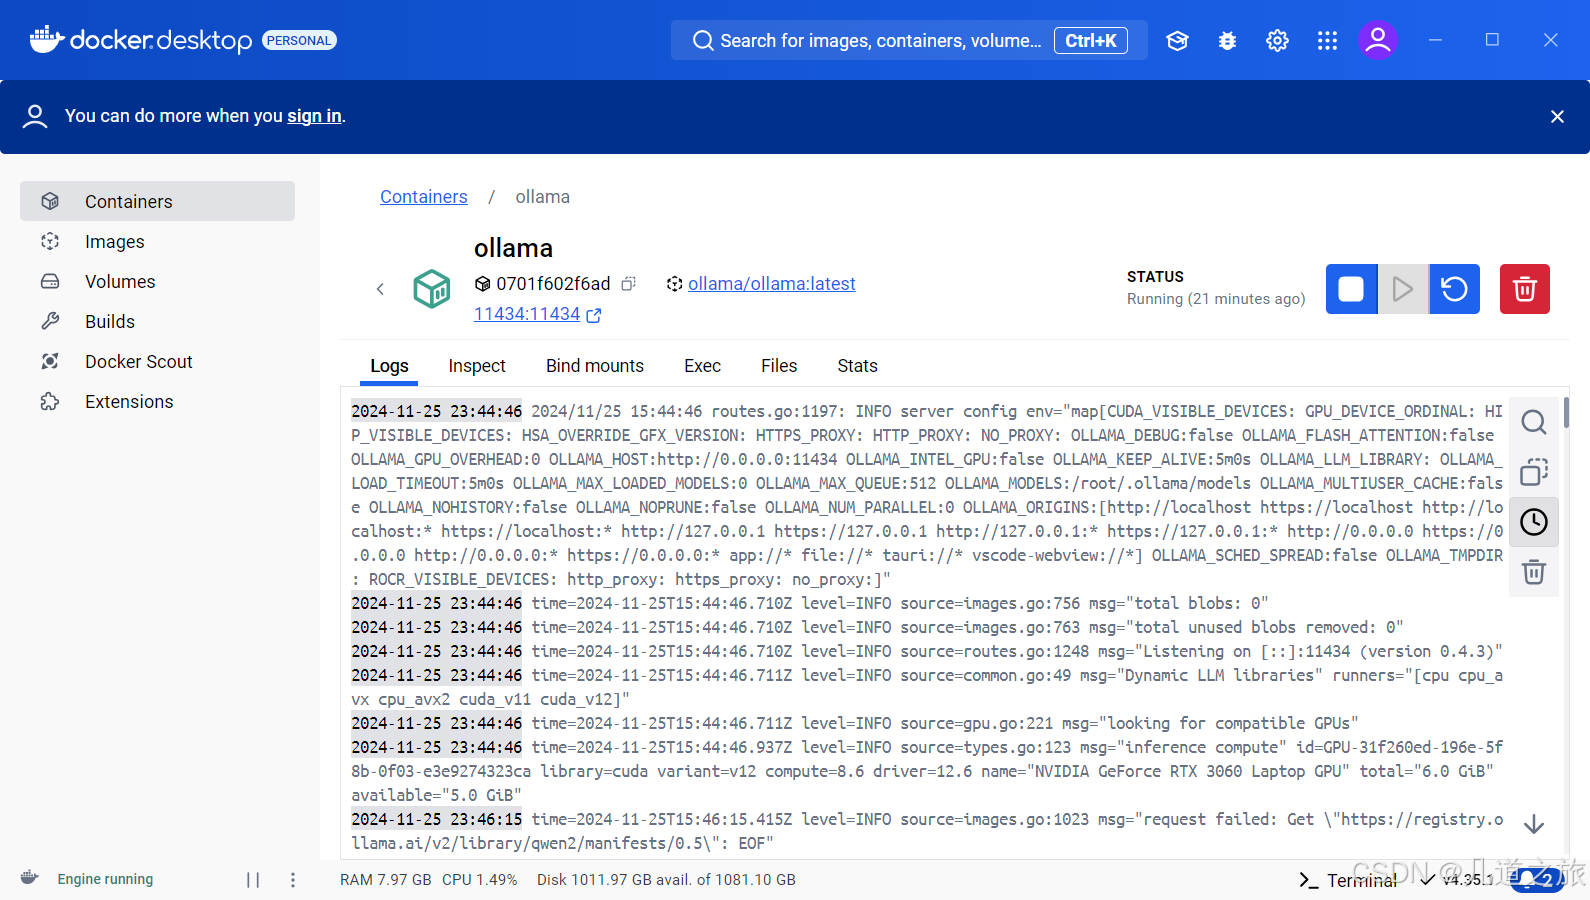1590x900 pixels.
Task: Open the Volumes section in sidebar
Action: [x=157, y=281]
